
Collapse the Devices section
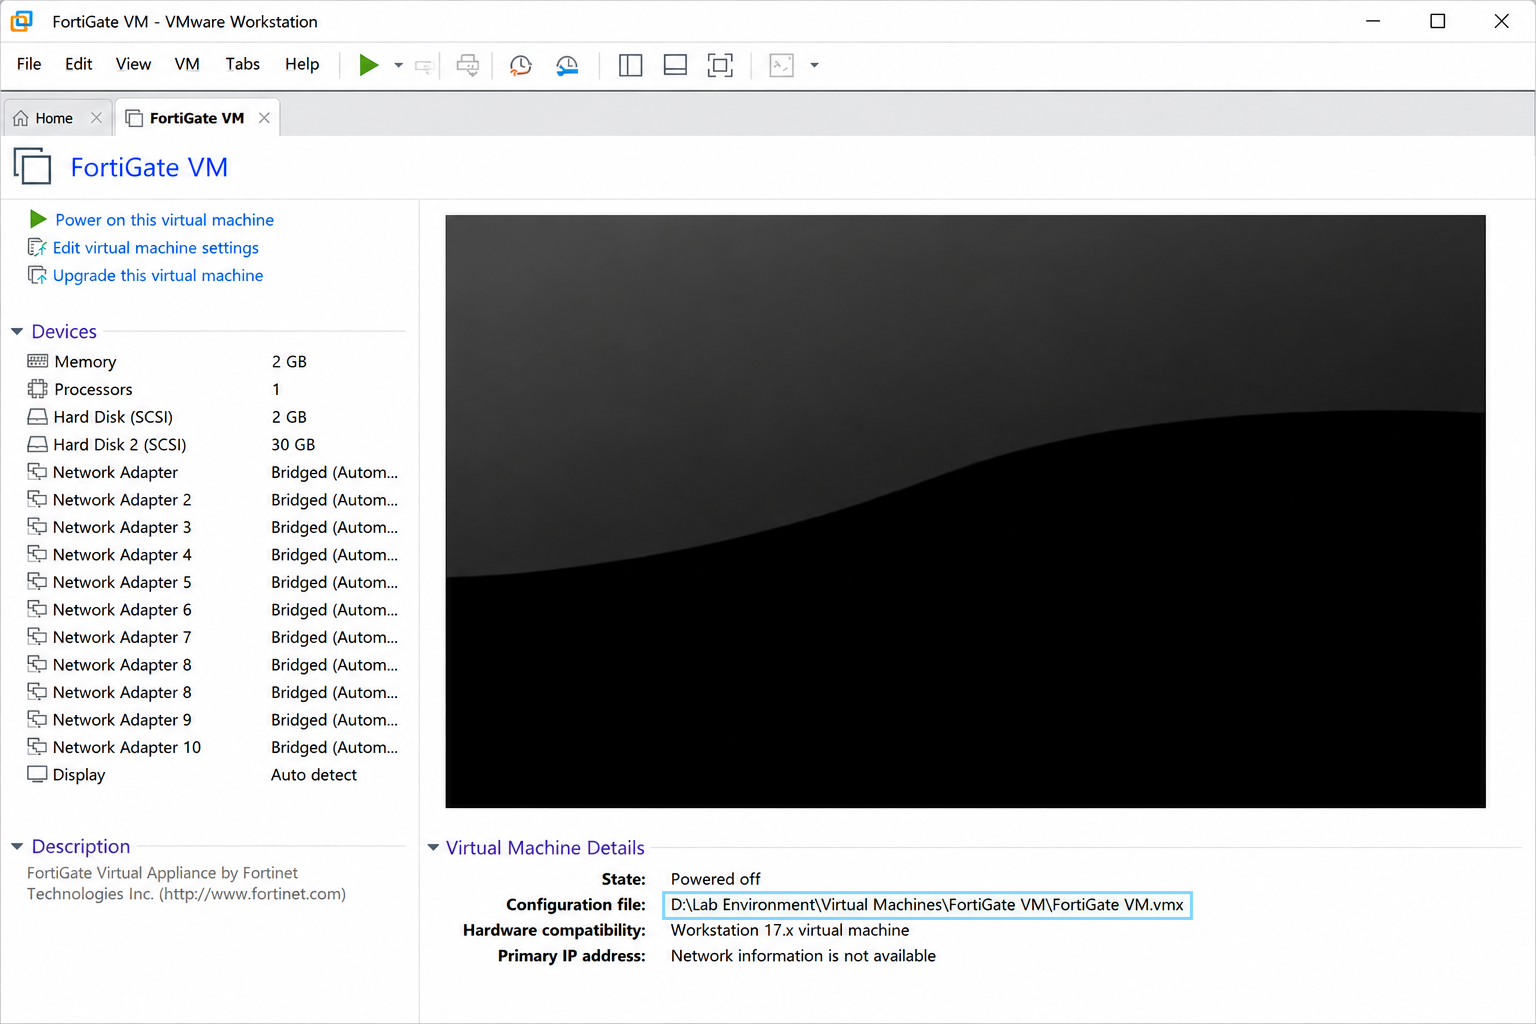(17, 331)
